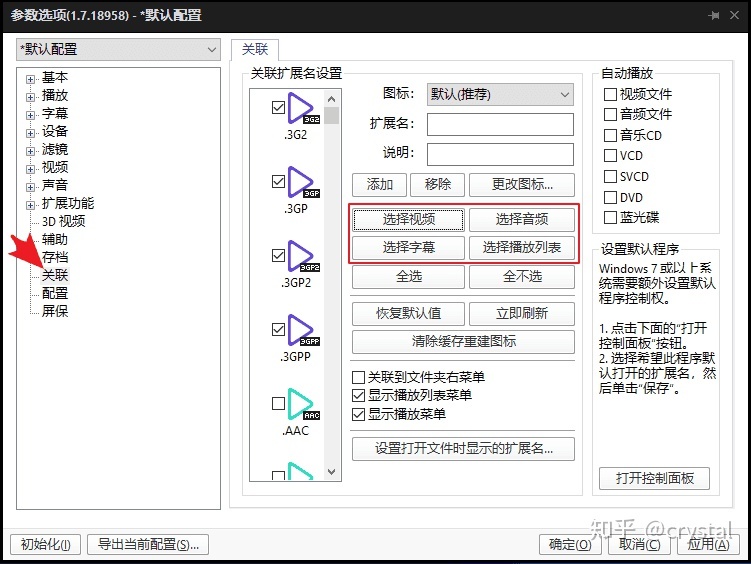
Task: Click the 全不选 button
Action: (x=522, y=277)
